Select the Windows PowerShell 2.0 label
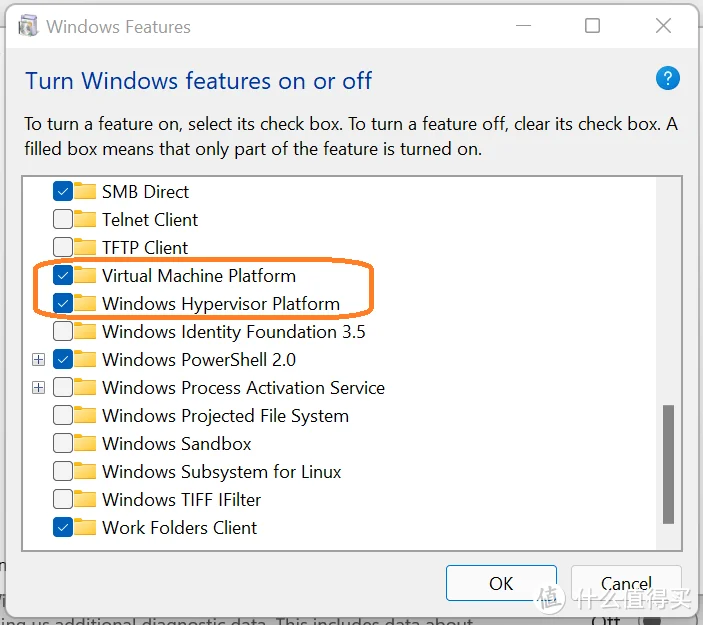The height and width of the screenshot is (625, 703). (199, 360)
